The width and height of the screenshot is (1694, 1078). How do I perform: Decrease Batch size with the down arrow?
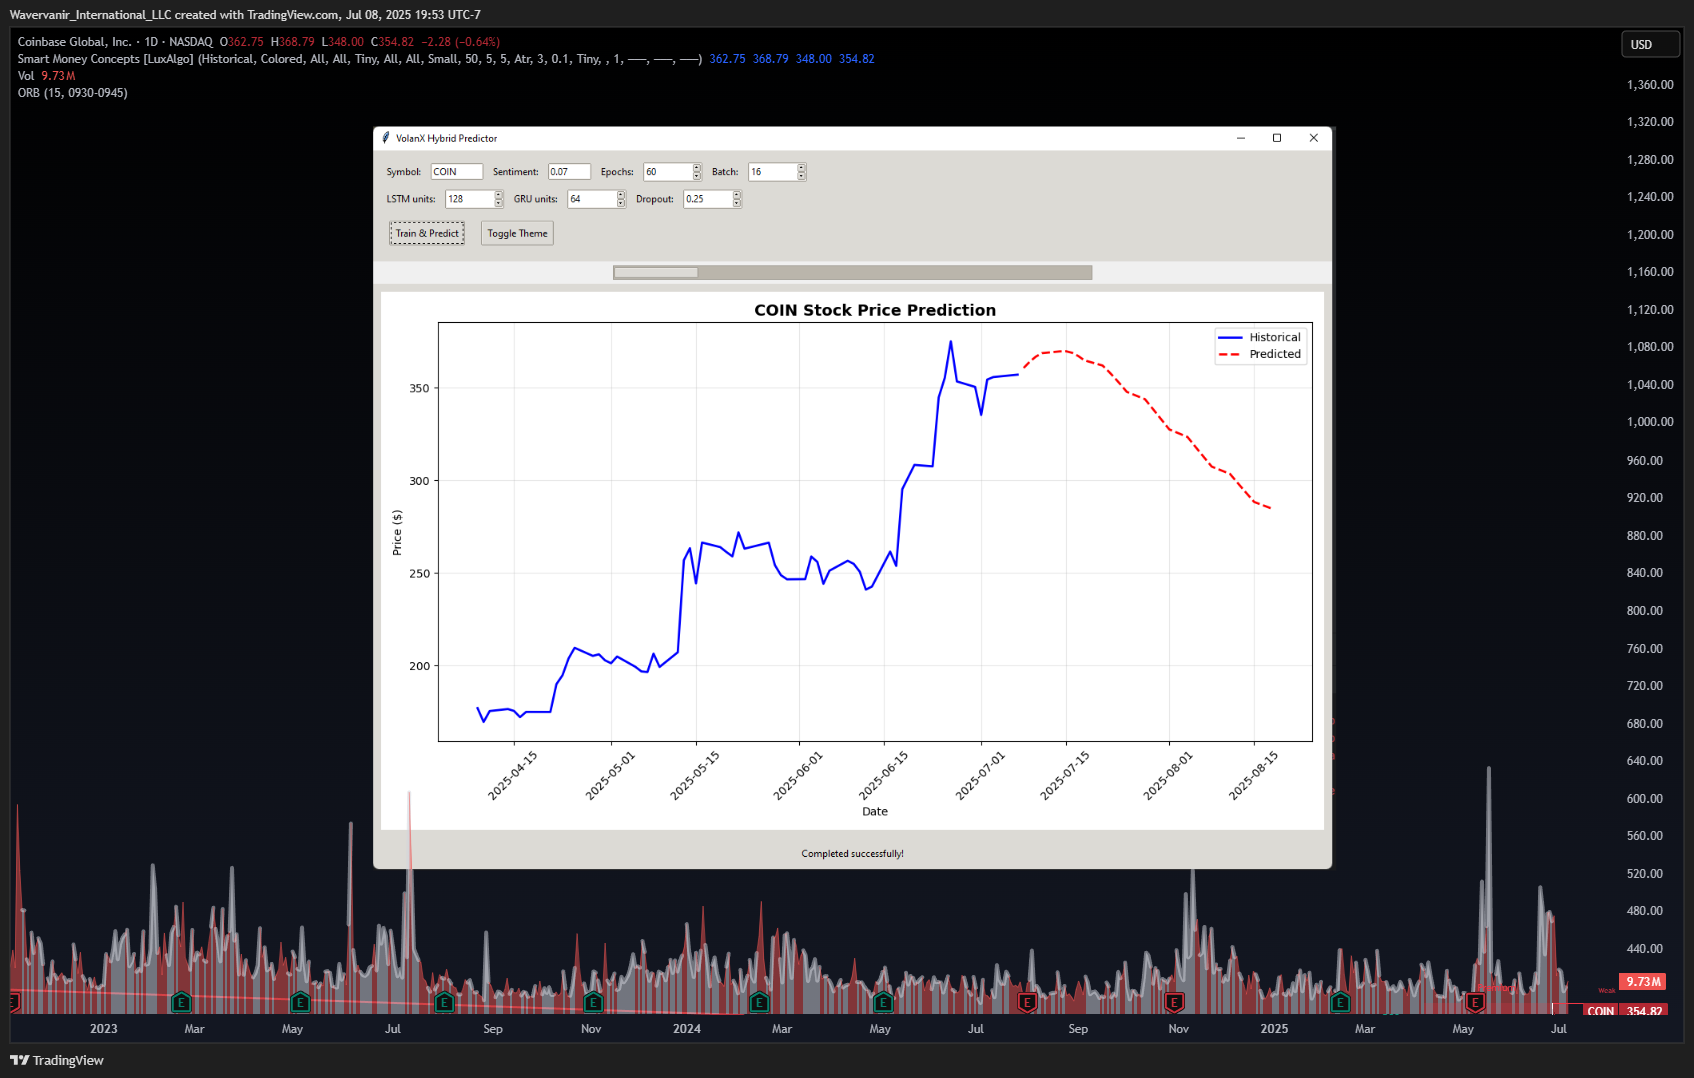pyautogui.click(x=801, y=176)
